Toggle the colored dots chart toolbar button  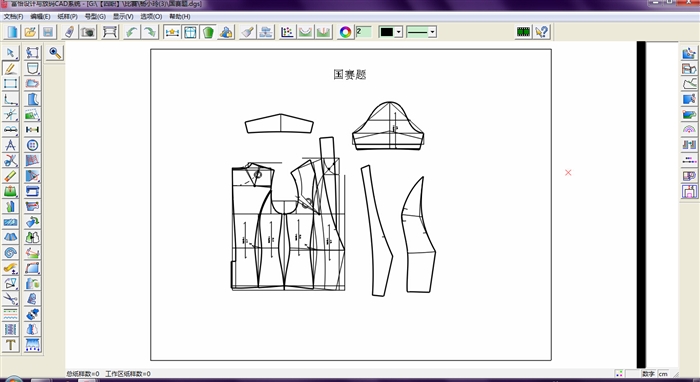point(288,32)
